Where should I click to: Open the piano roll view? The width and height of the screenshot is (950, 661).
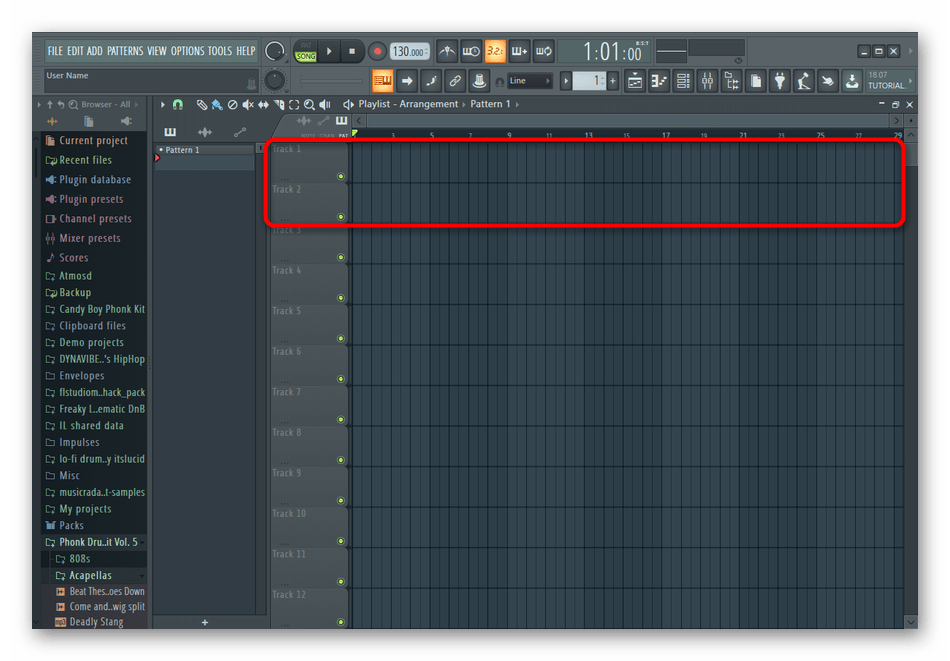659,81
